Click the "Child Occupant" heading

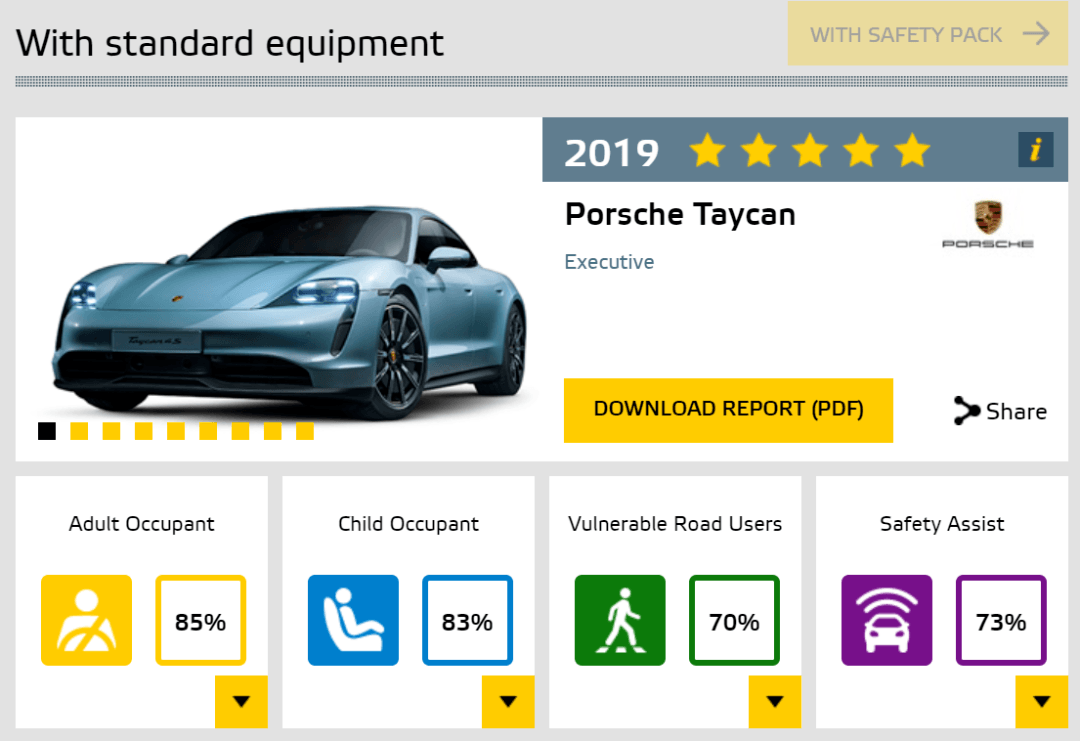[408, 524]
